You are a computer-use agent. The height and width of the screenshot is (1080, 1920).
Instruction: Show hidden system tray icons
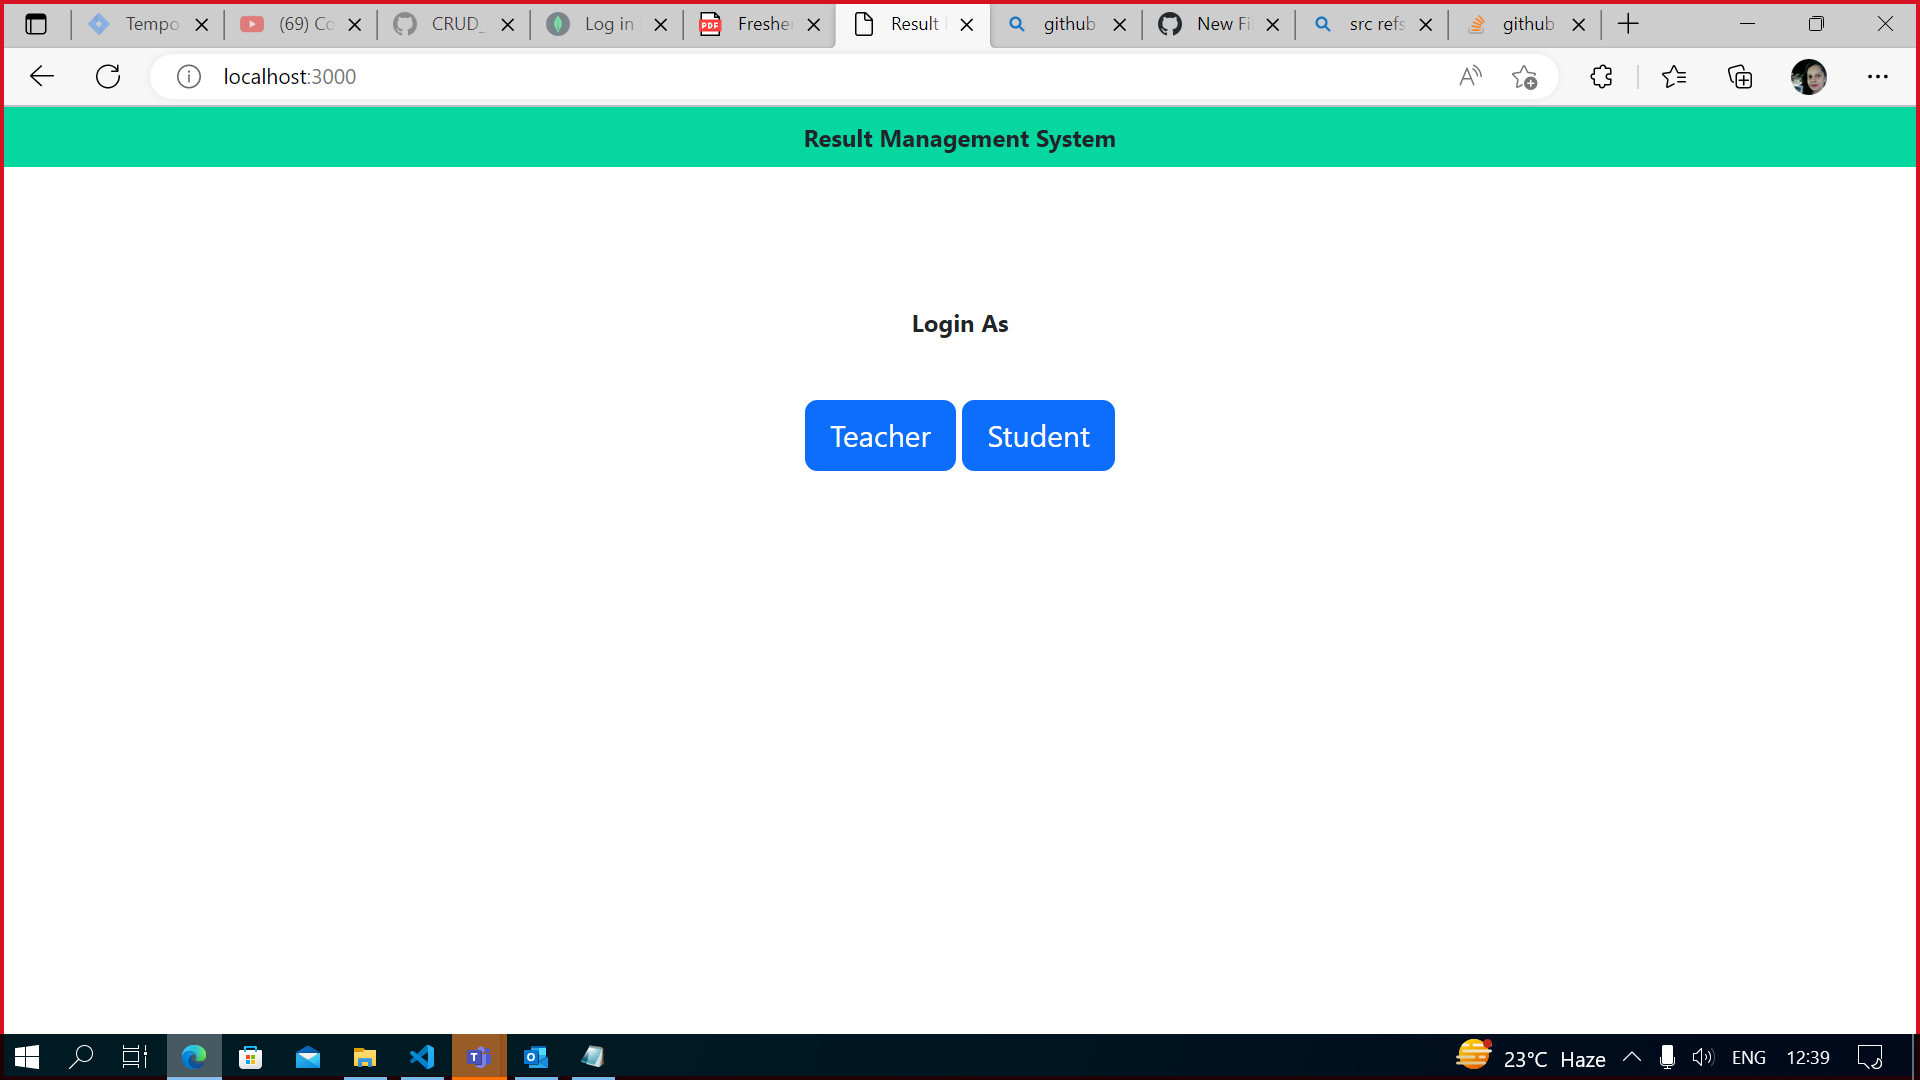1632,1057
